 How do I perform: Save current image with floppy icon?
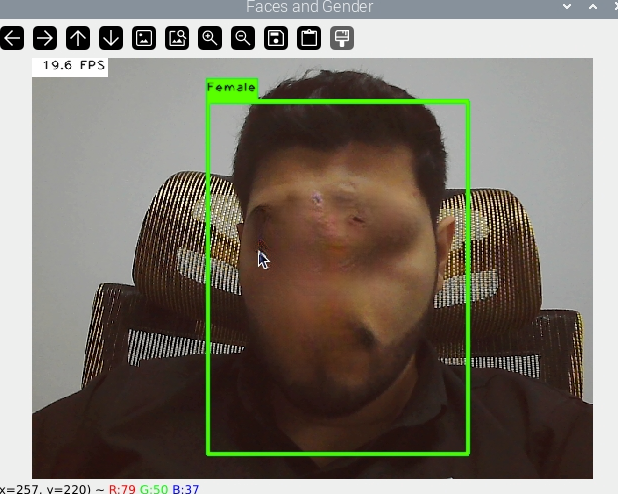(276, 38)
